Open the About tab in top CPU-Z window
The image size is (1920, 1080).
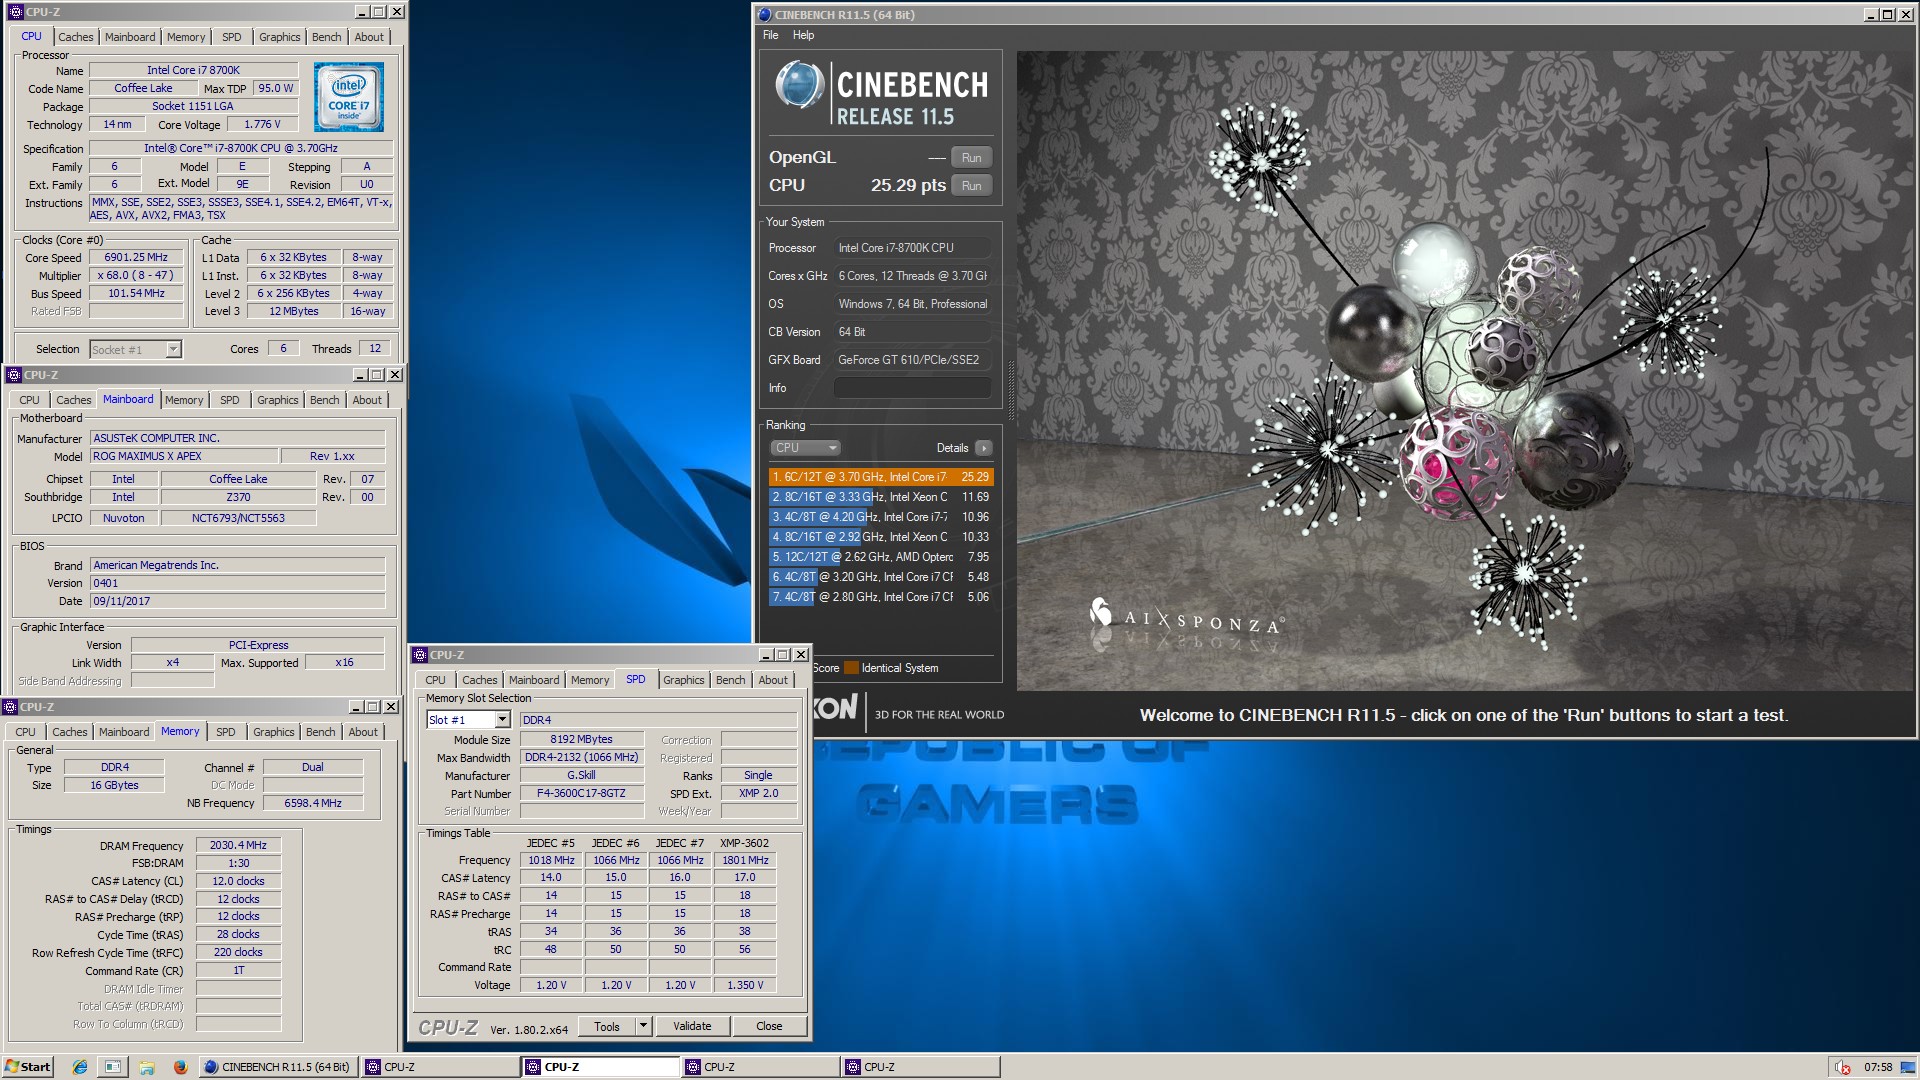pyautogui.click(x=369, y=37)
